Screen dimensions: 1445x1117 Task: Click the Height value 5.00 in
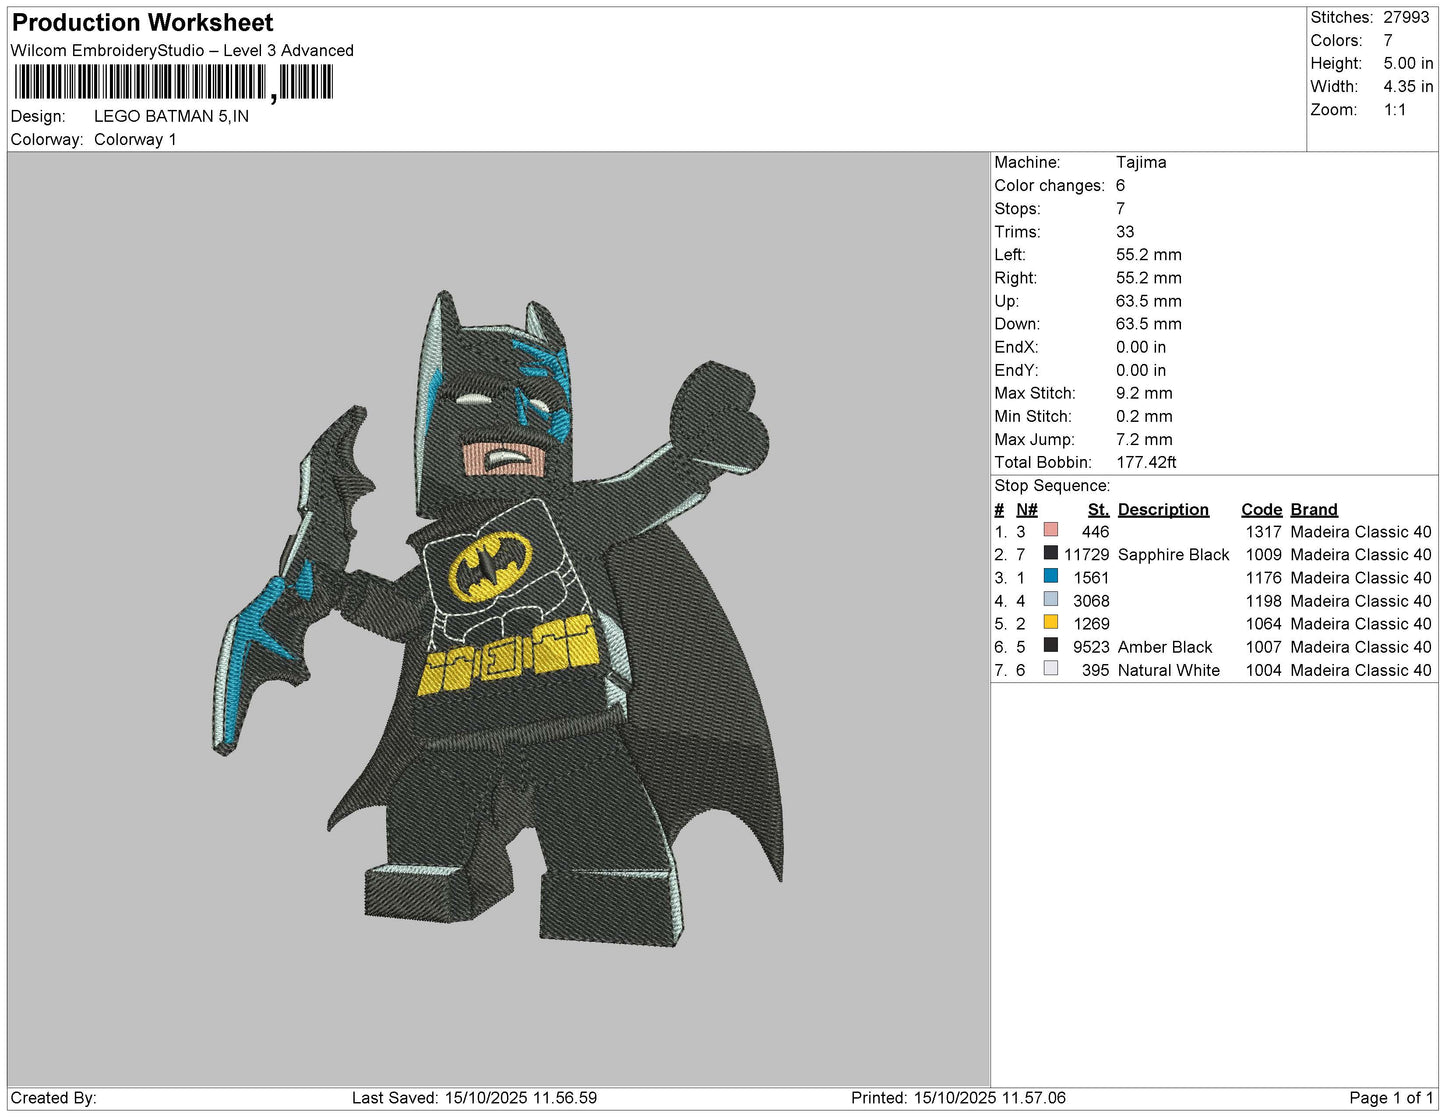tap(1408, 63)
